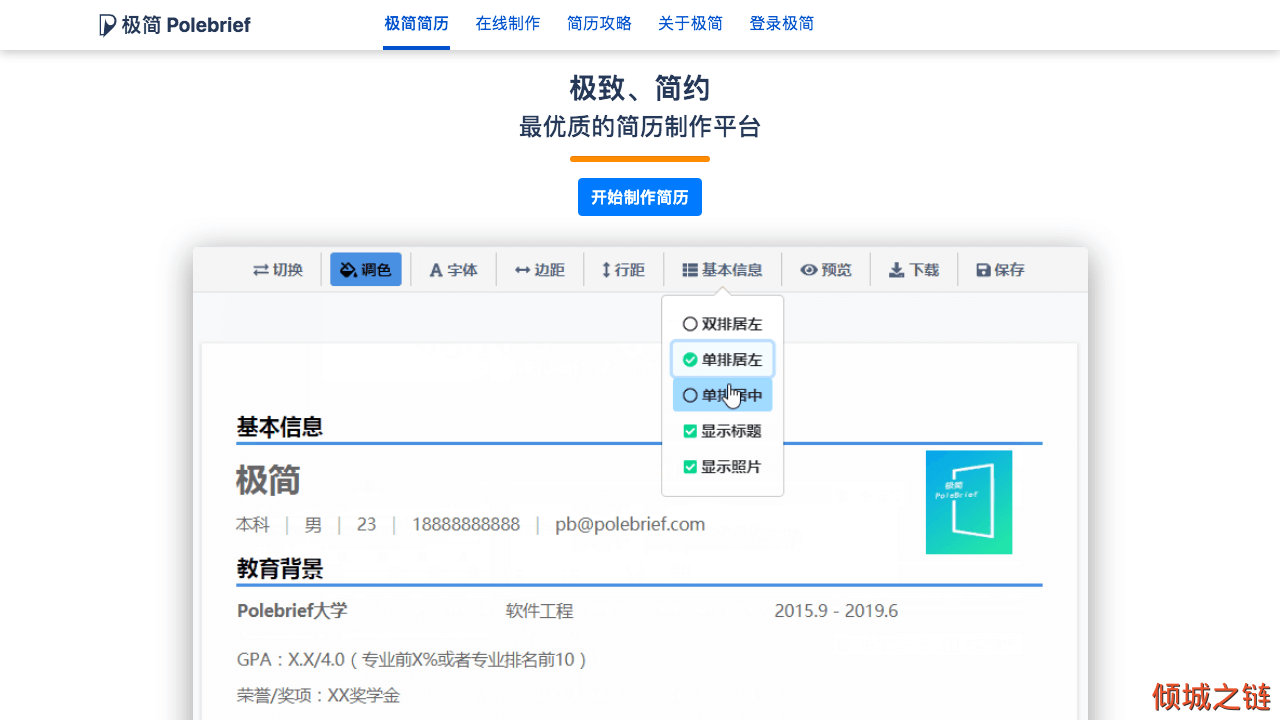Screen dimensions: 1280x720
Task: Click the 软件工程 major text
Action: [x=540, y=611]
